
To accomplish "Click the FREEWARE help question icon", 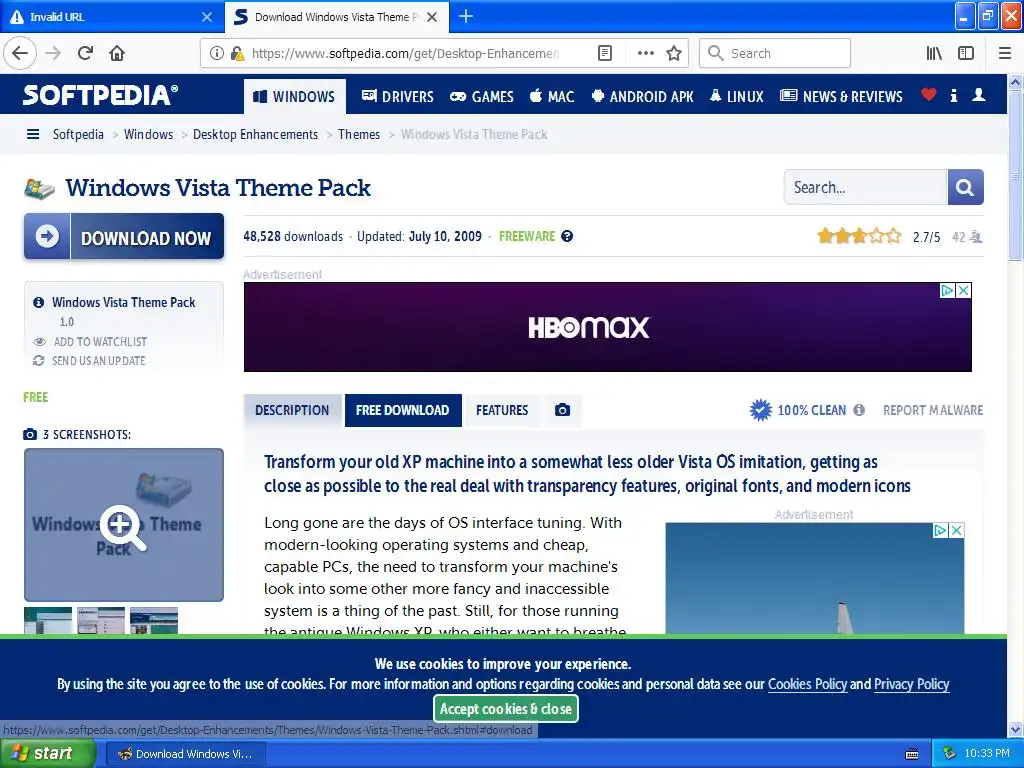I will click(567, 236).
